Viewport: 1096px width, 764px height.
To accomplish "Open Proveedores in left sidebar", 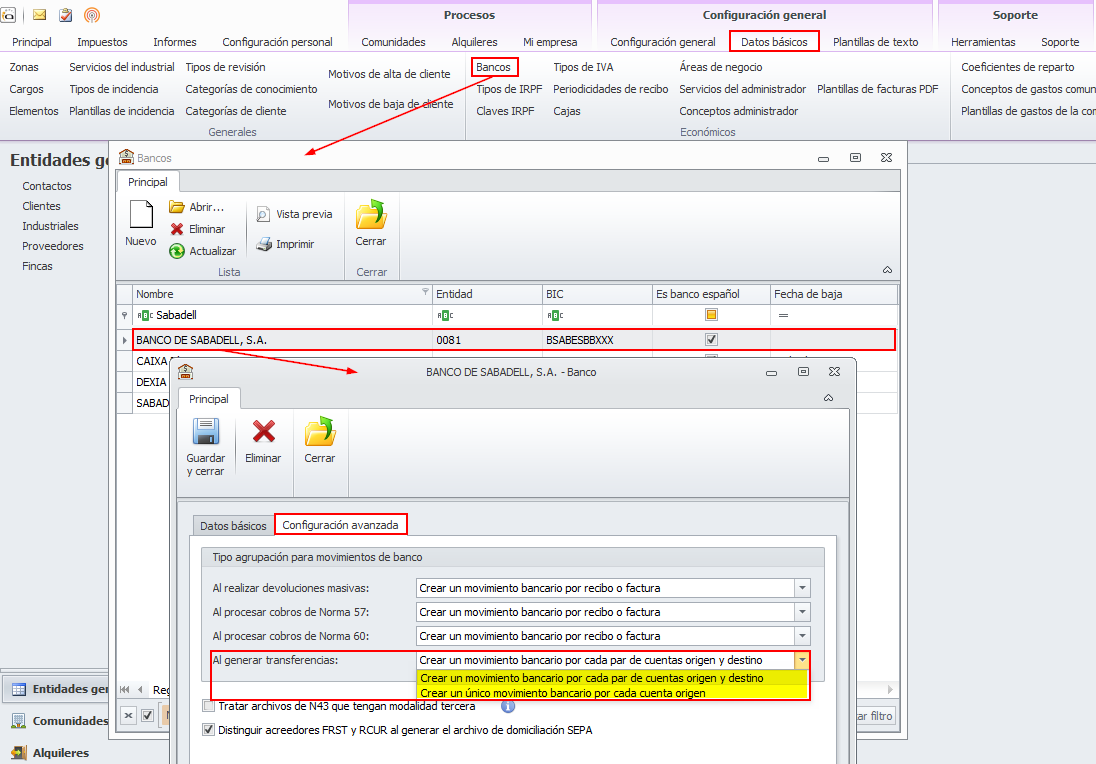I will [52, 246].
